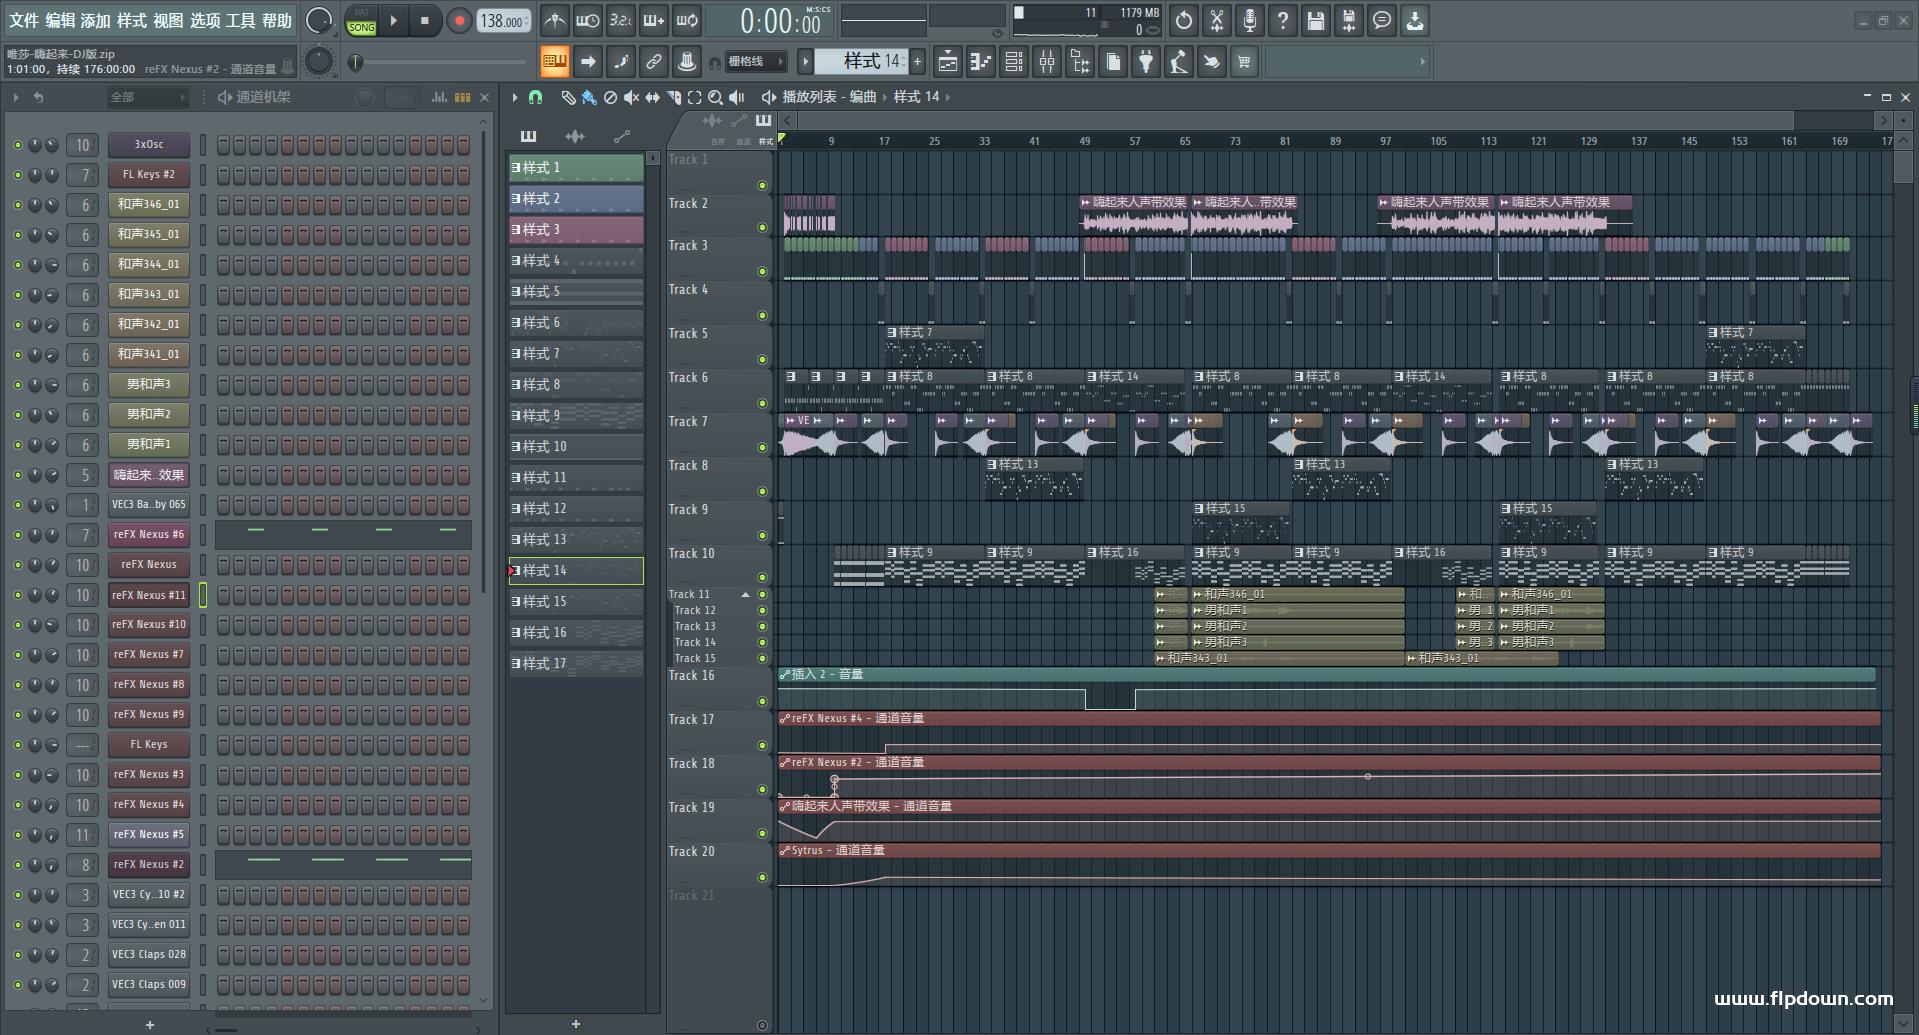
Task: Mute Track 2 via green light
Action: pos(762,228)
